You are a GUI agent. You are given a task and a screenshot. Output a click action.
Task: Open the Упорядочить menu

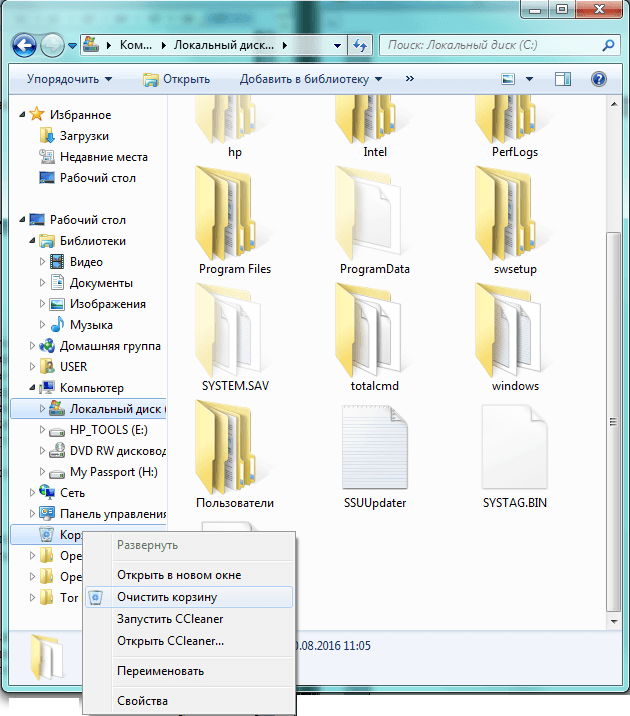tap(69, 79)
